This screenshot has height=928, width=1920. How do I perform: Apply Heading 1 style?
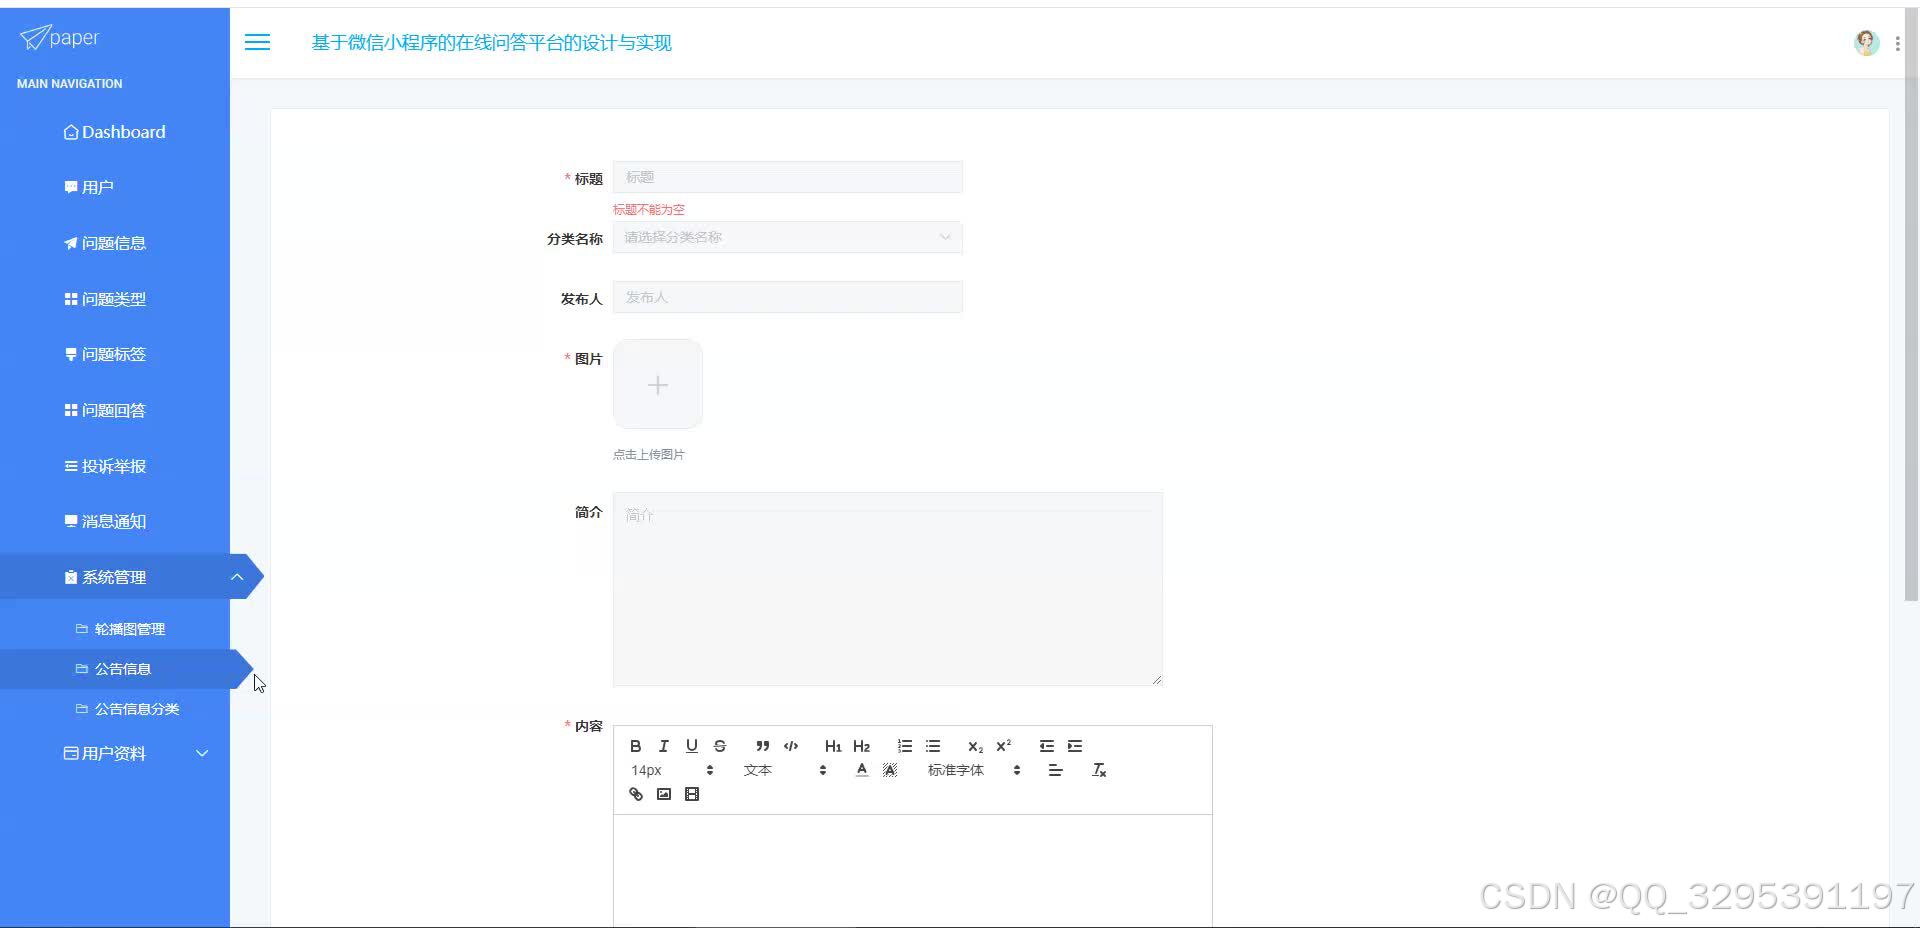[833, 746]
